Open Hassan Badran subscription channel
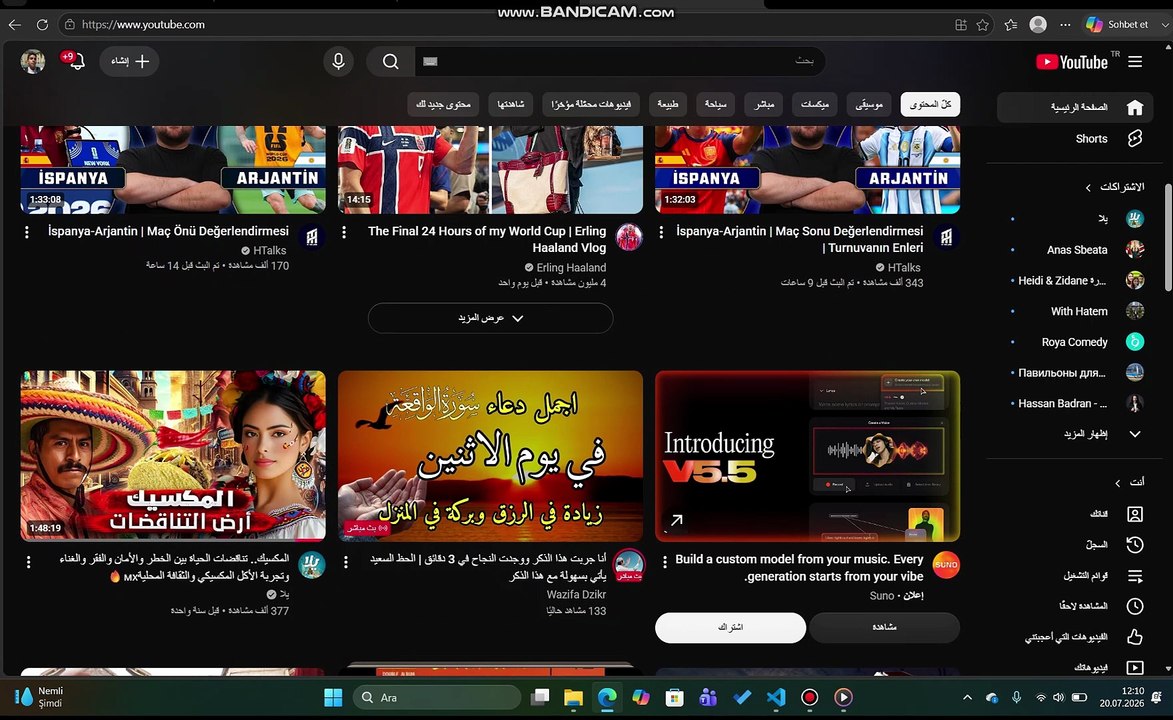Screen dimensions: 1173x720 (1077, 403)
